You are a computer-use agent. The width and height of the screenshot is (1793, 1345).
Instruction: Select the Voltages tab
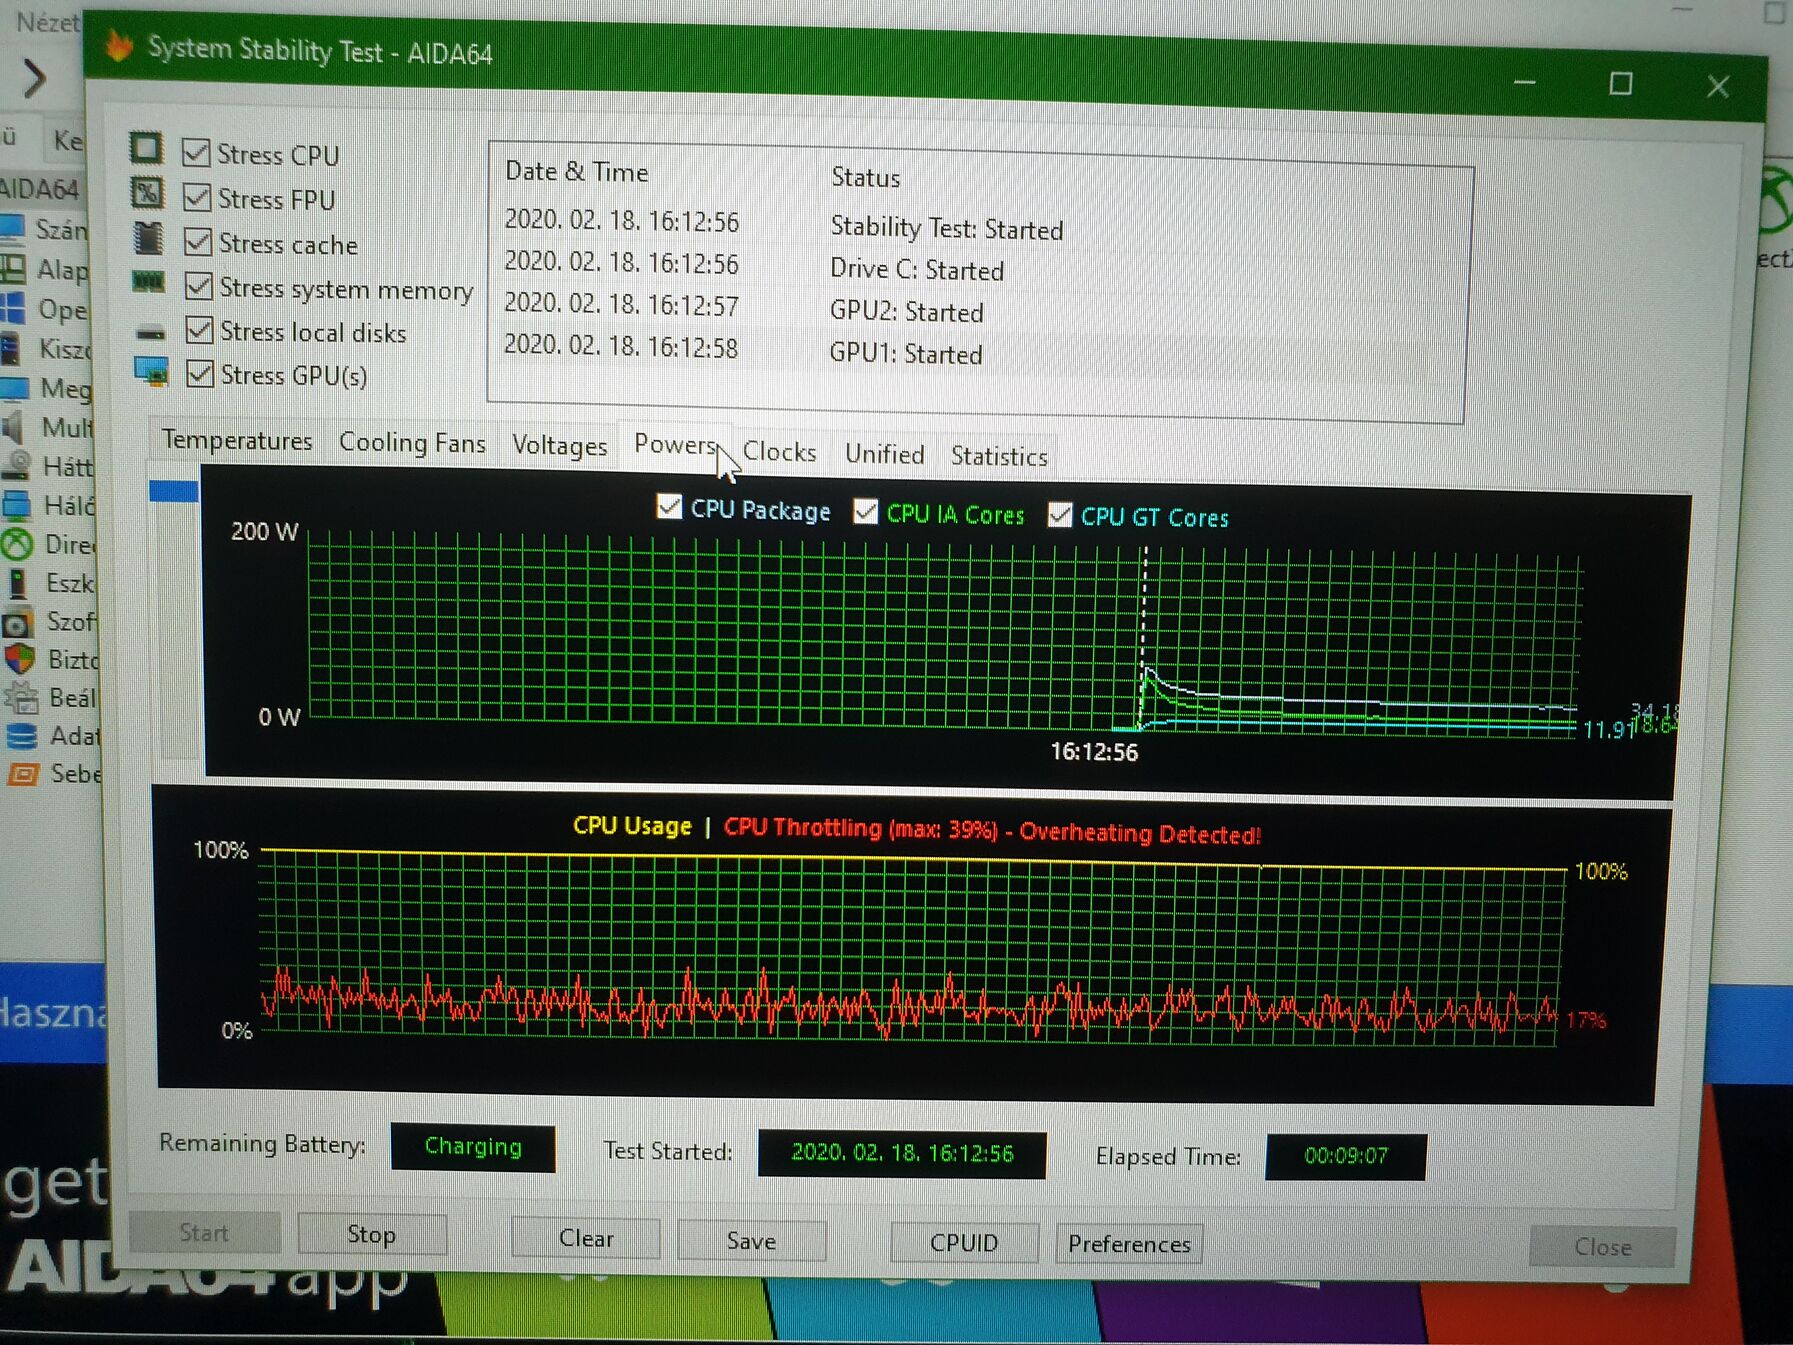click(x=559, y=446)
